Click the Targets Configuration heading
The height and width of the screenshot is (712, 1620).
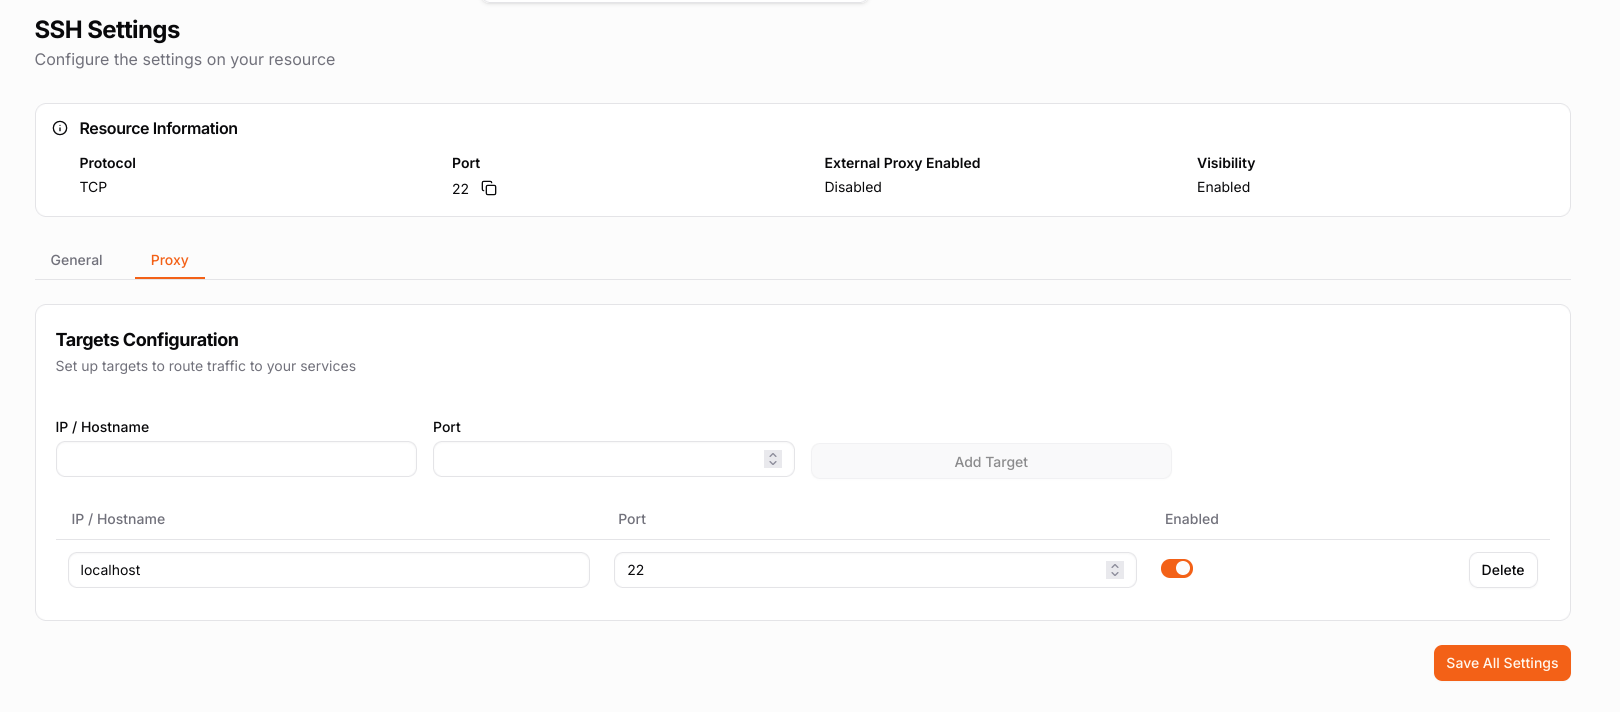coord(147,340)
